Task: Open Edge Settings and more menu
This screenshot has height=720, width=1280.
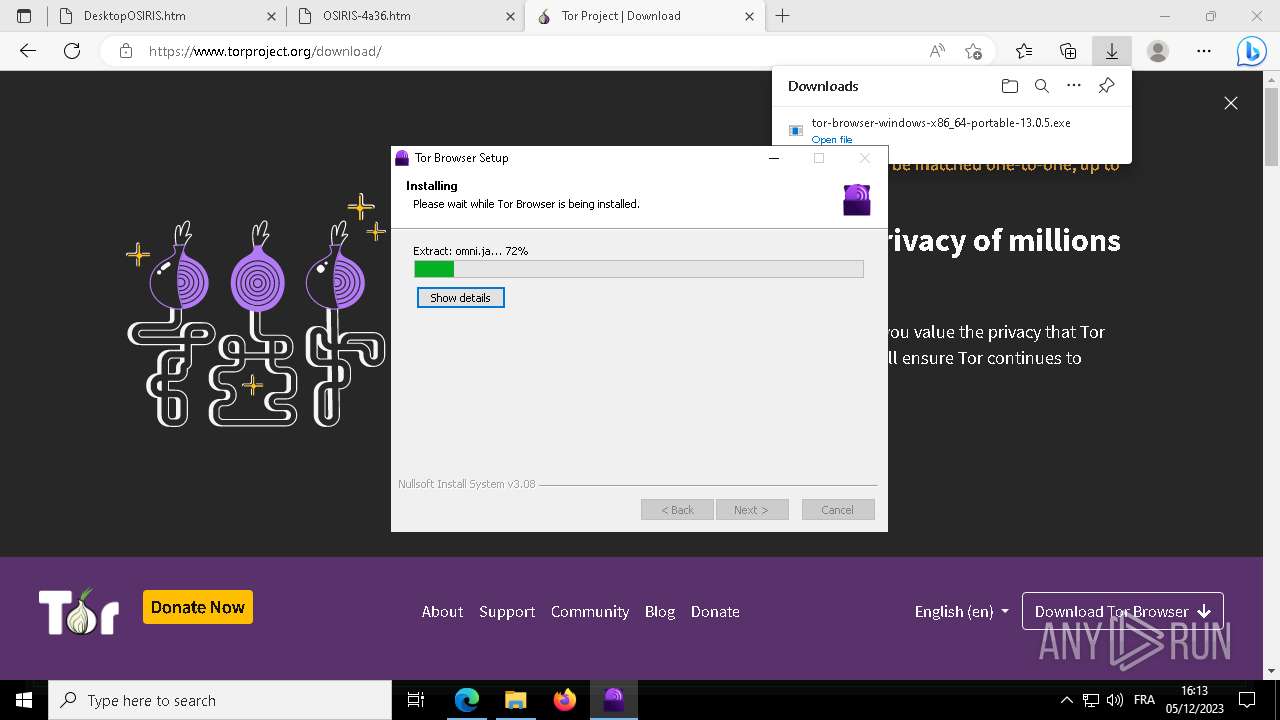Action: pos(1204,51)
